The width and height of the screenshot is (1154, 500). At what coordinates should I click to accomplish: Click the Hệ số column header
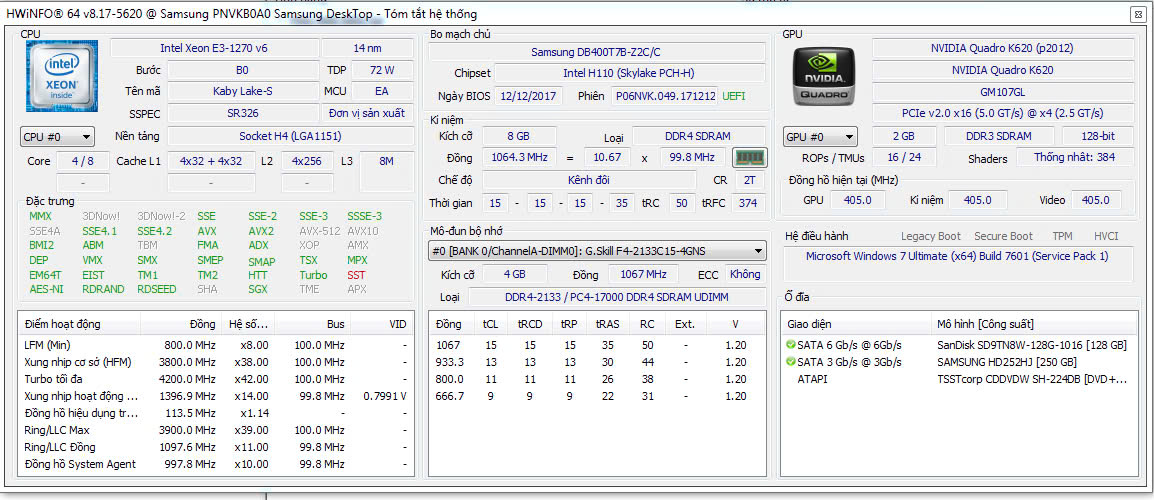coord(249,324)
